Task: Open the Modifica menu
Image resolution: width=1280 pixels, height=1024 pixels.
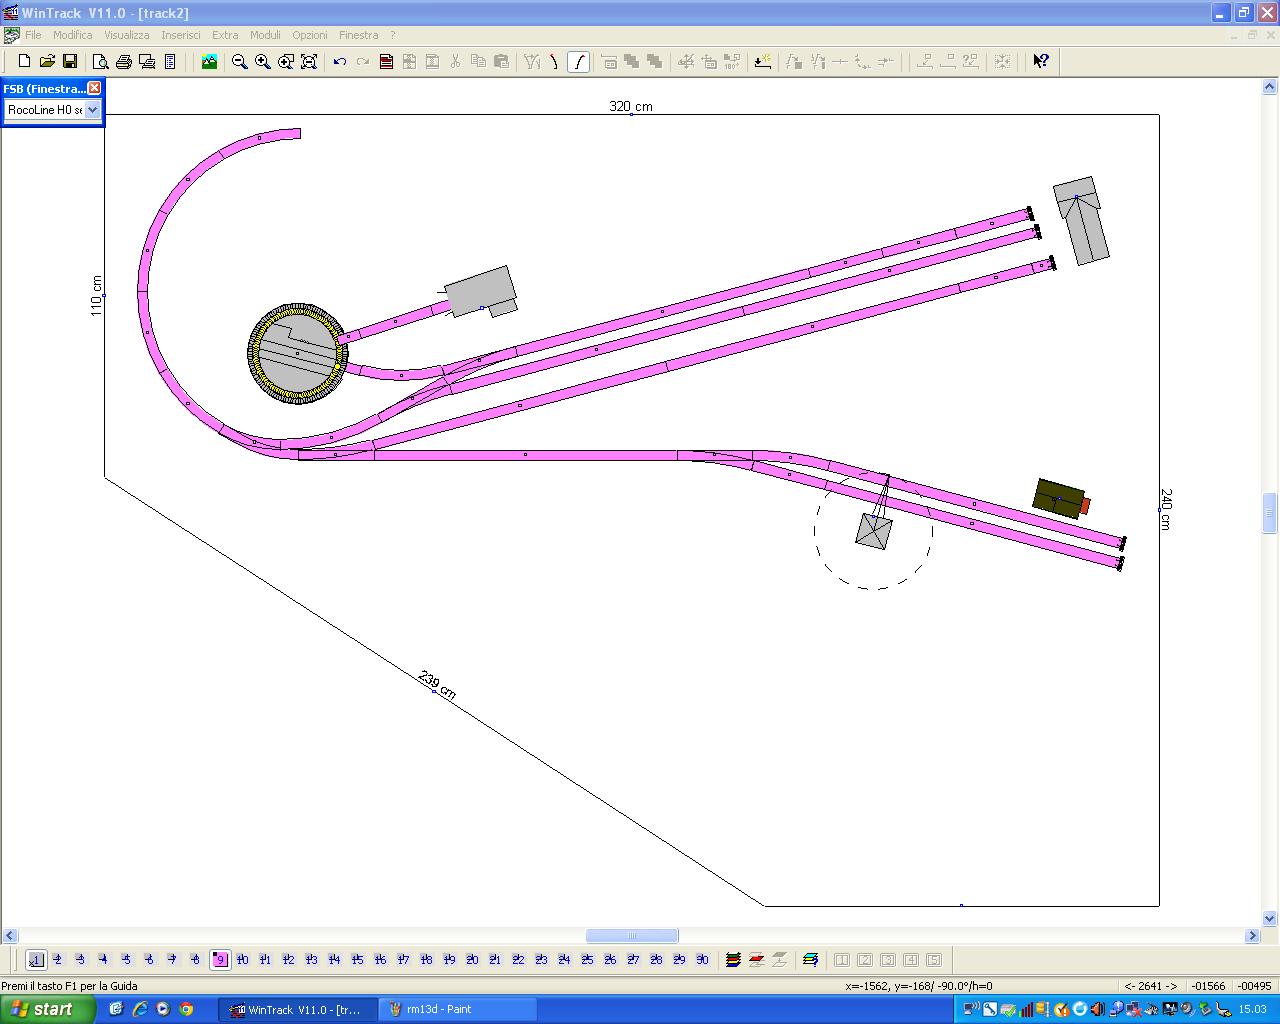Action: [x=73, y=35]
